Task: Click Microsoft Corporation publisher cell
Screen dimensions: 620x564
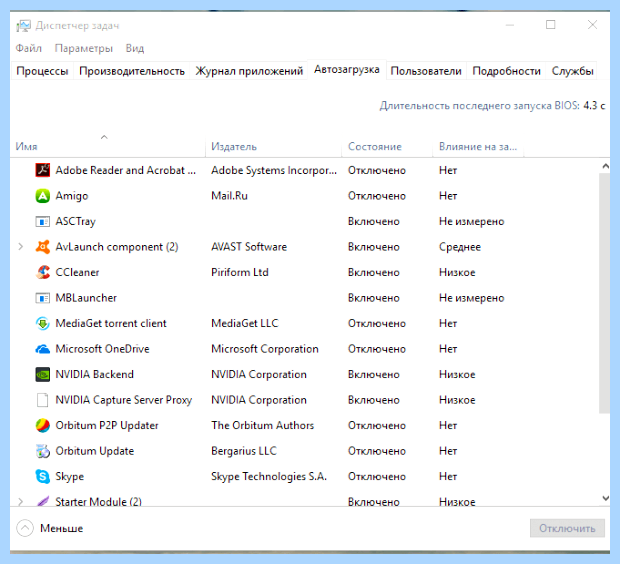Action: [x=265, y=349]
